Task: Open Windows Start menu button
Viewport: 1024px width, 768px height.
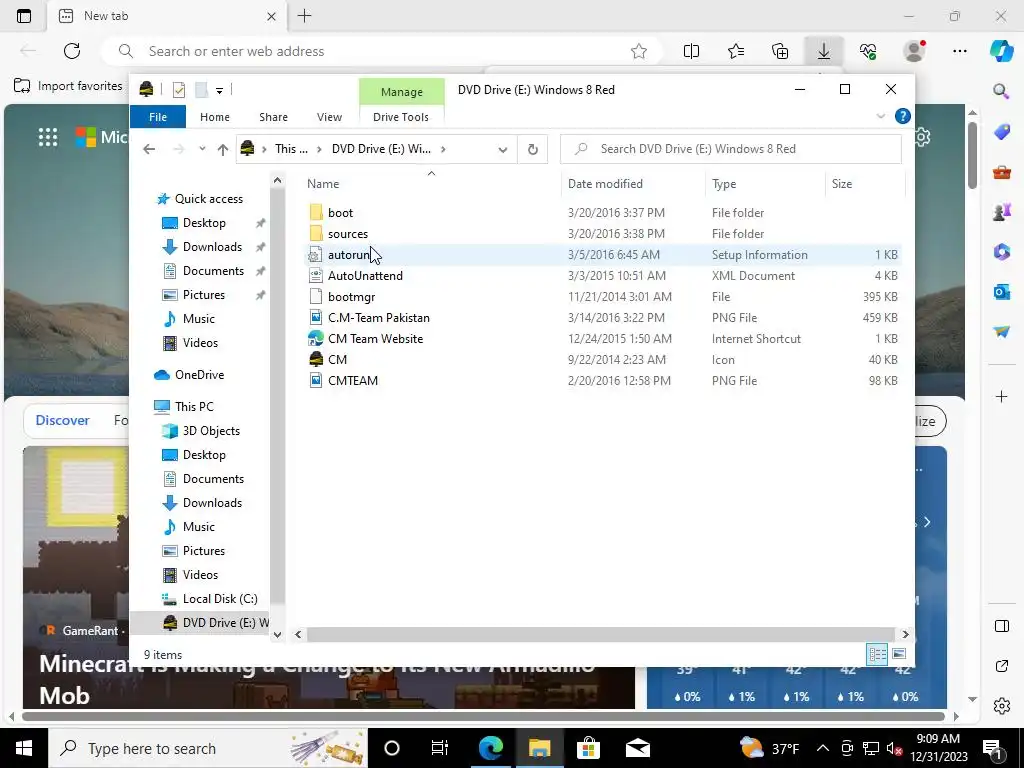Action: point(24,748)
